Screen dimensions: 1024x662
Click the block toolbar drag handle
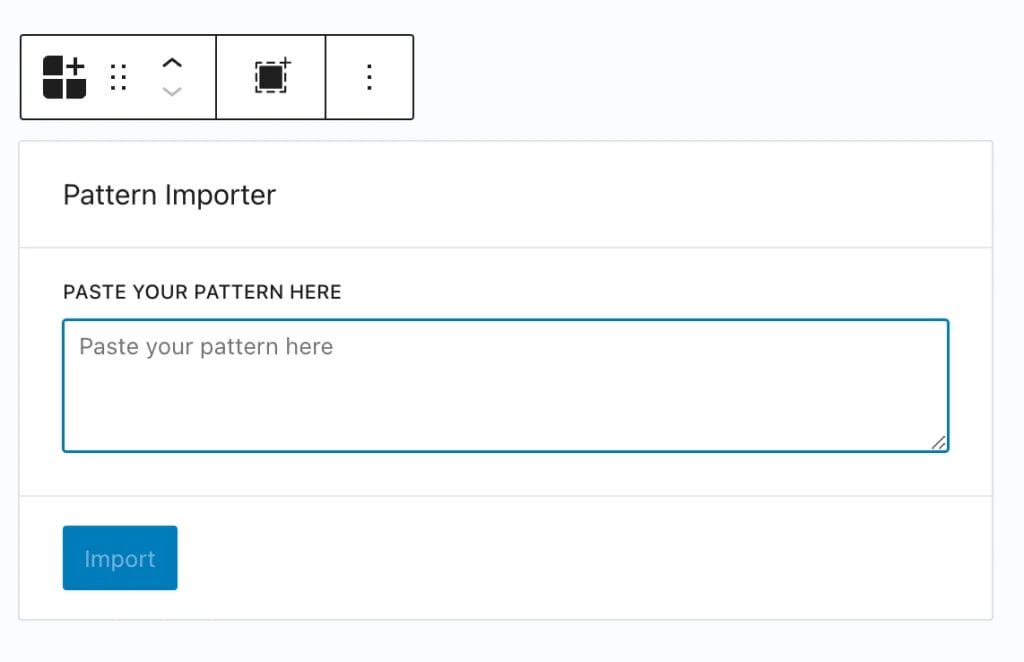(119, 77)
